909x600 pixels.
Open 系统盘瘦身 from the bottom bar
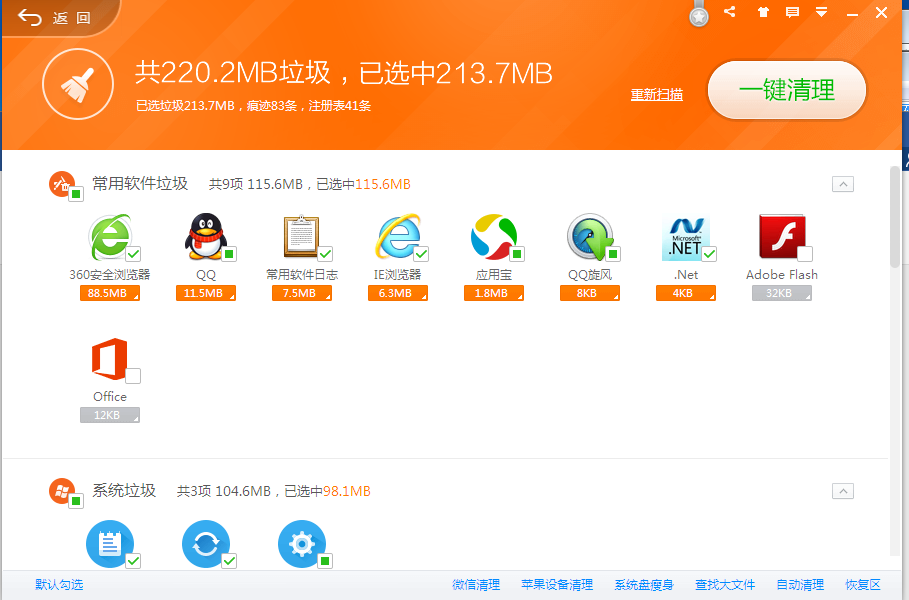point(644,585)
